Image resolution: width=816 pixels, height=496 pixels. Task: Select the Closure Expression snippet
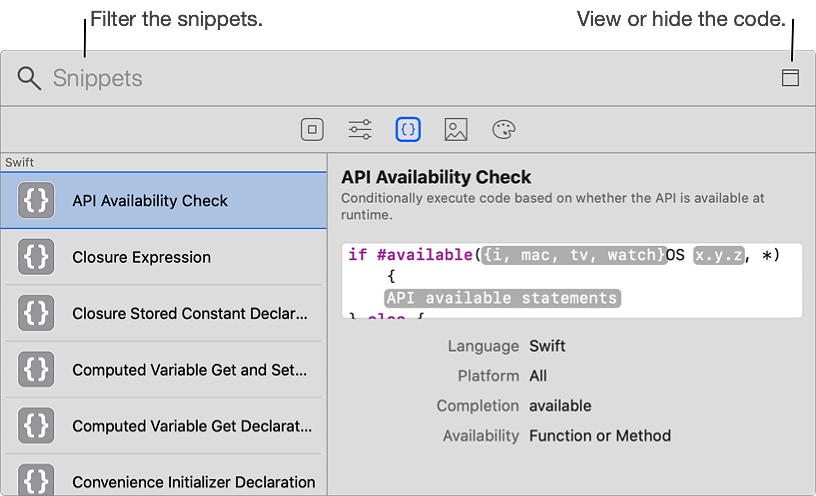163,257
